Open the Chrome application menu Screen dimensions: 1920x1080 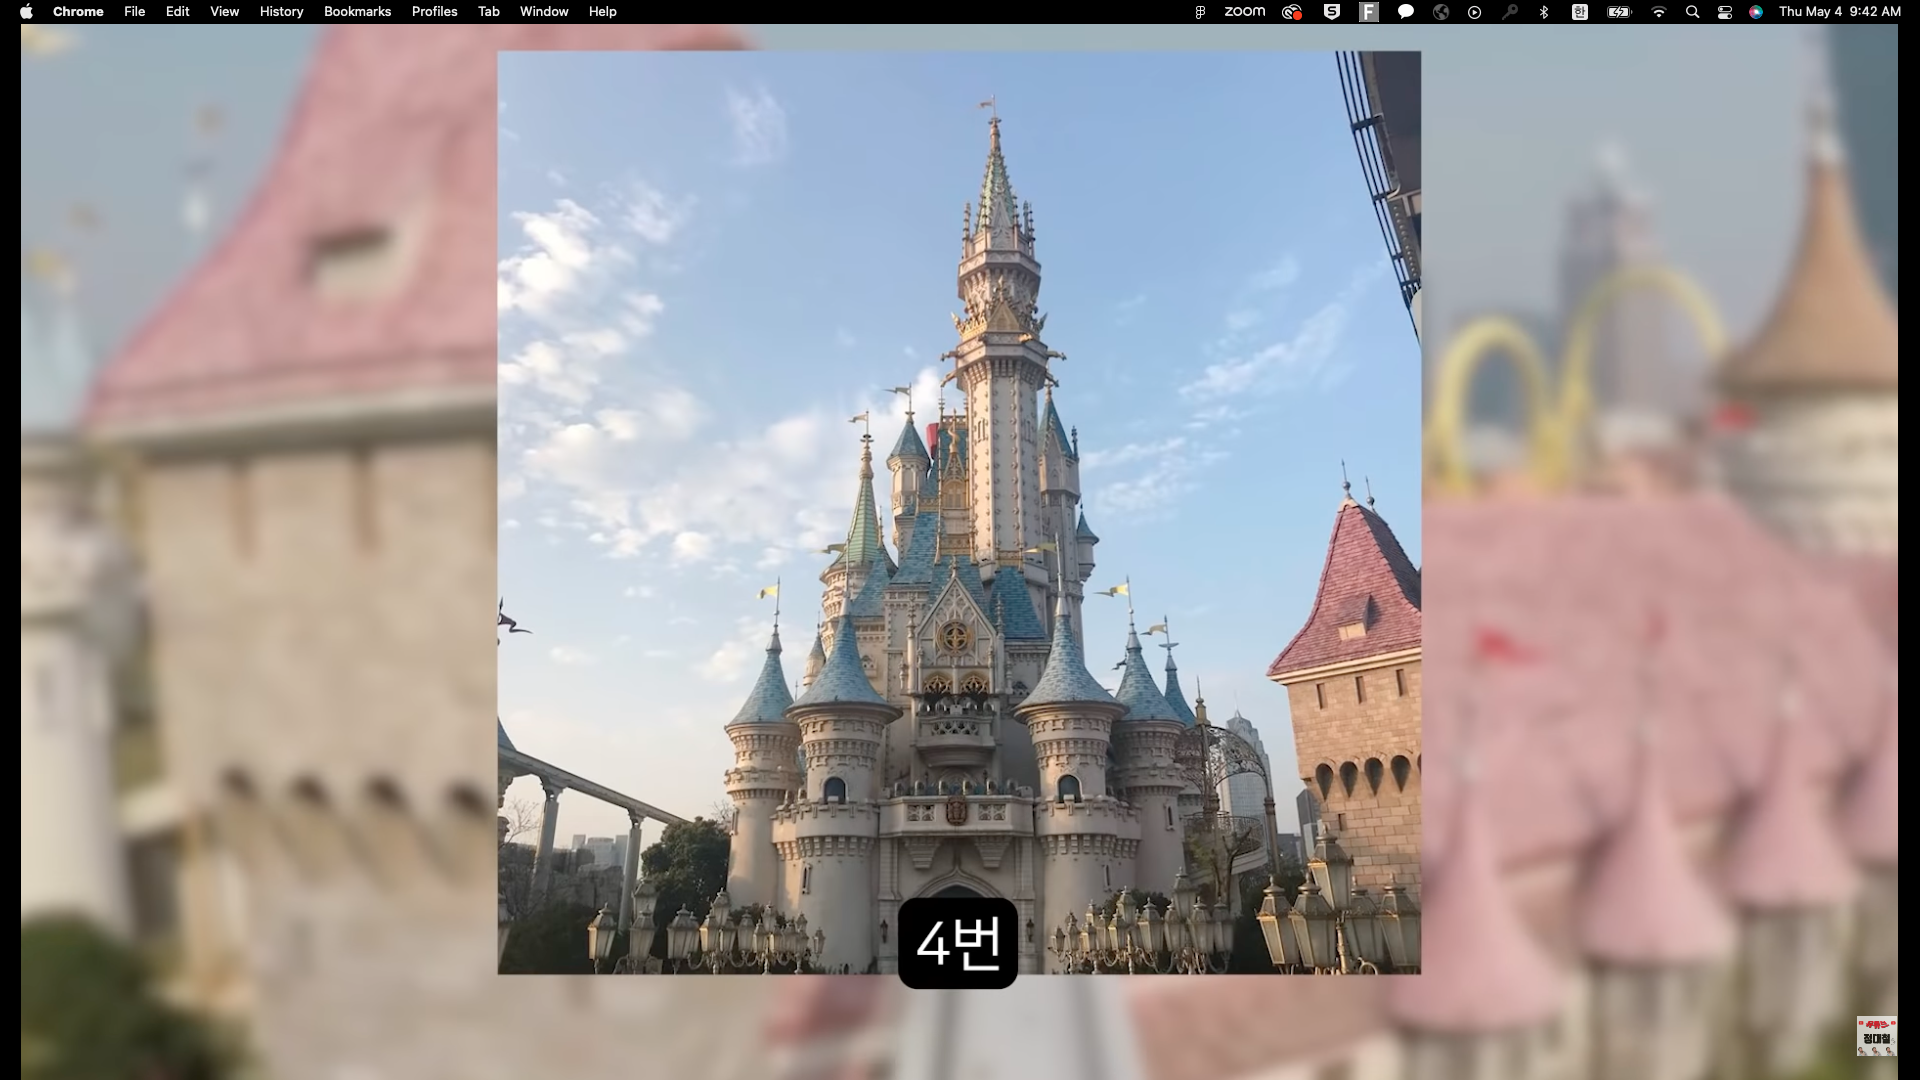78,12
